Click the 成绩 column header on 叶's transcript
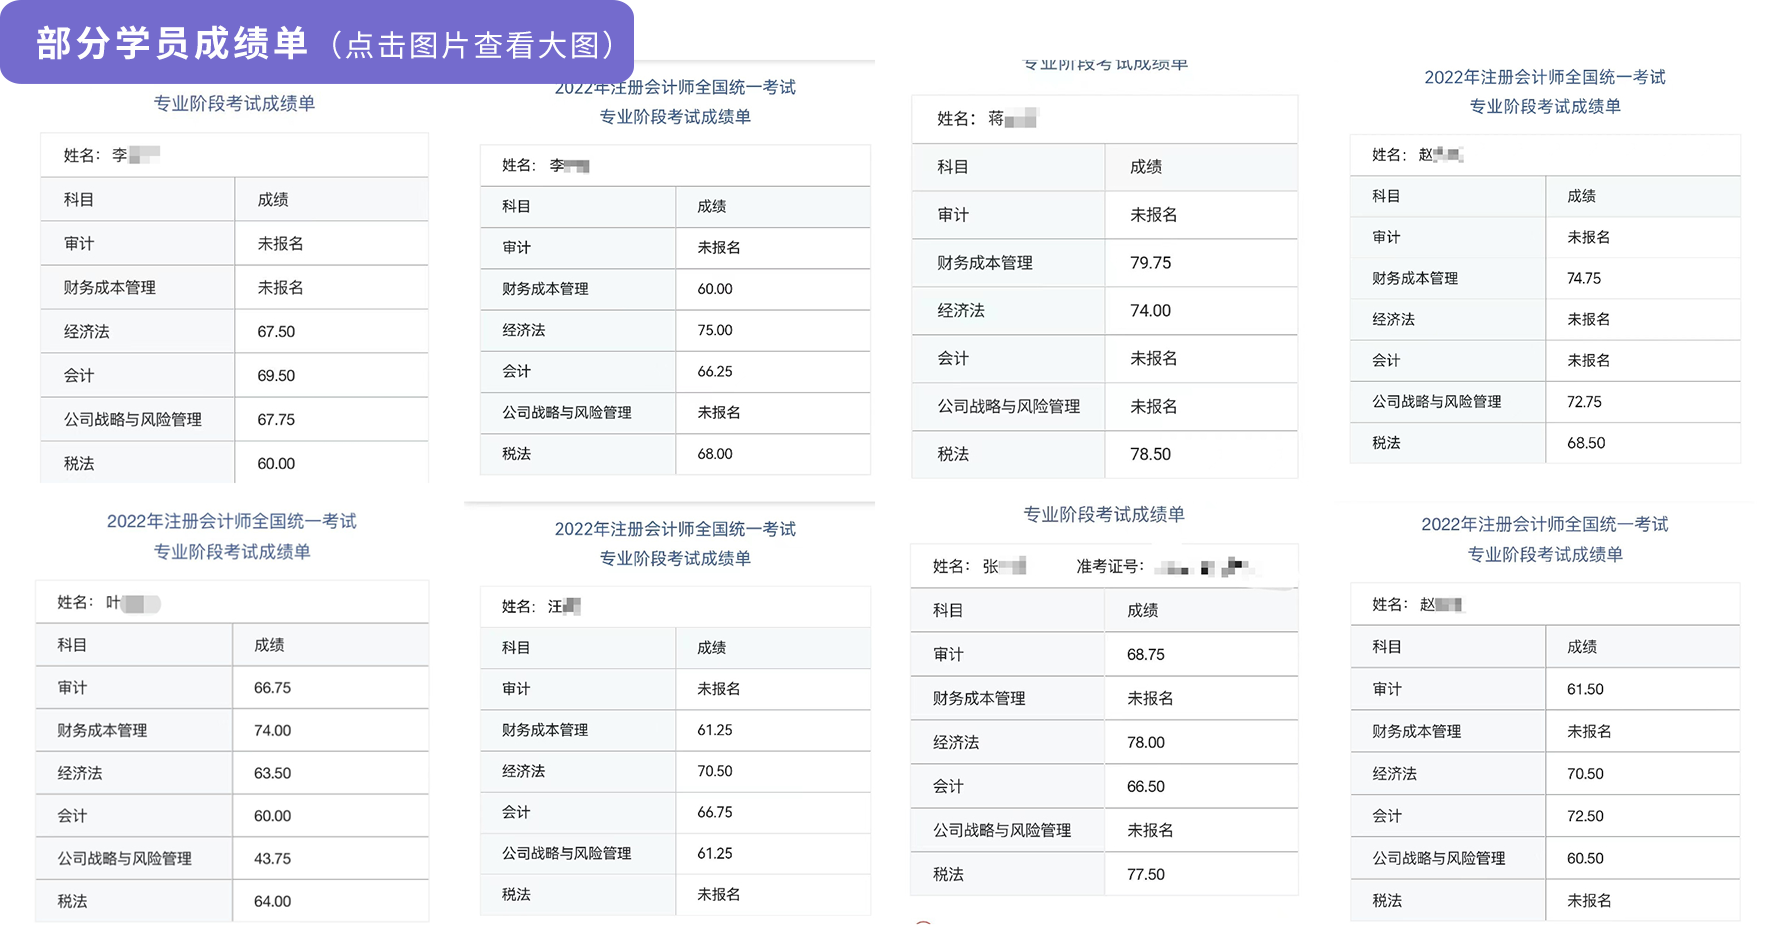Image resolution: width=1775 pixels, height=942 pixels. click(269, 645)
